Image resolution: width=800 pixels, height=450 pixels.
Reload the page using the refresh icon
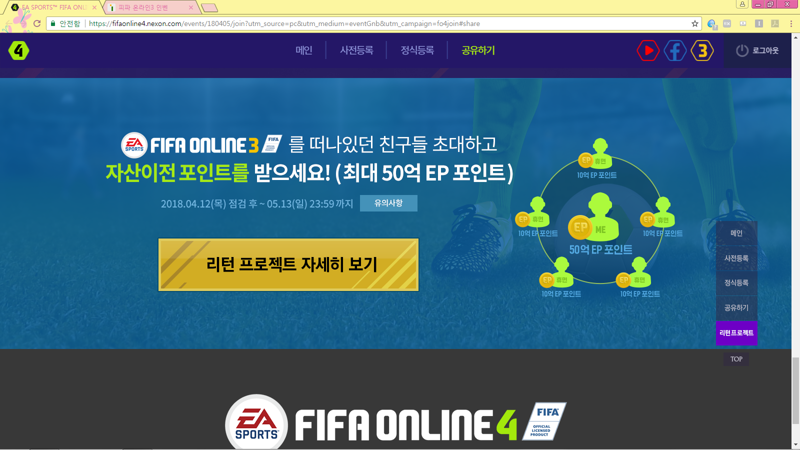click(x=37, y=23)
